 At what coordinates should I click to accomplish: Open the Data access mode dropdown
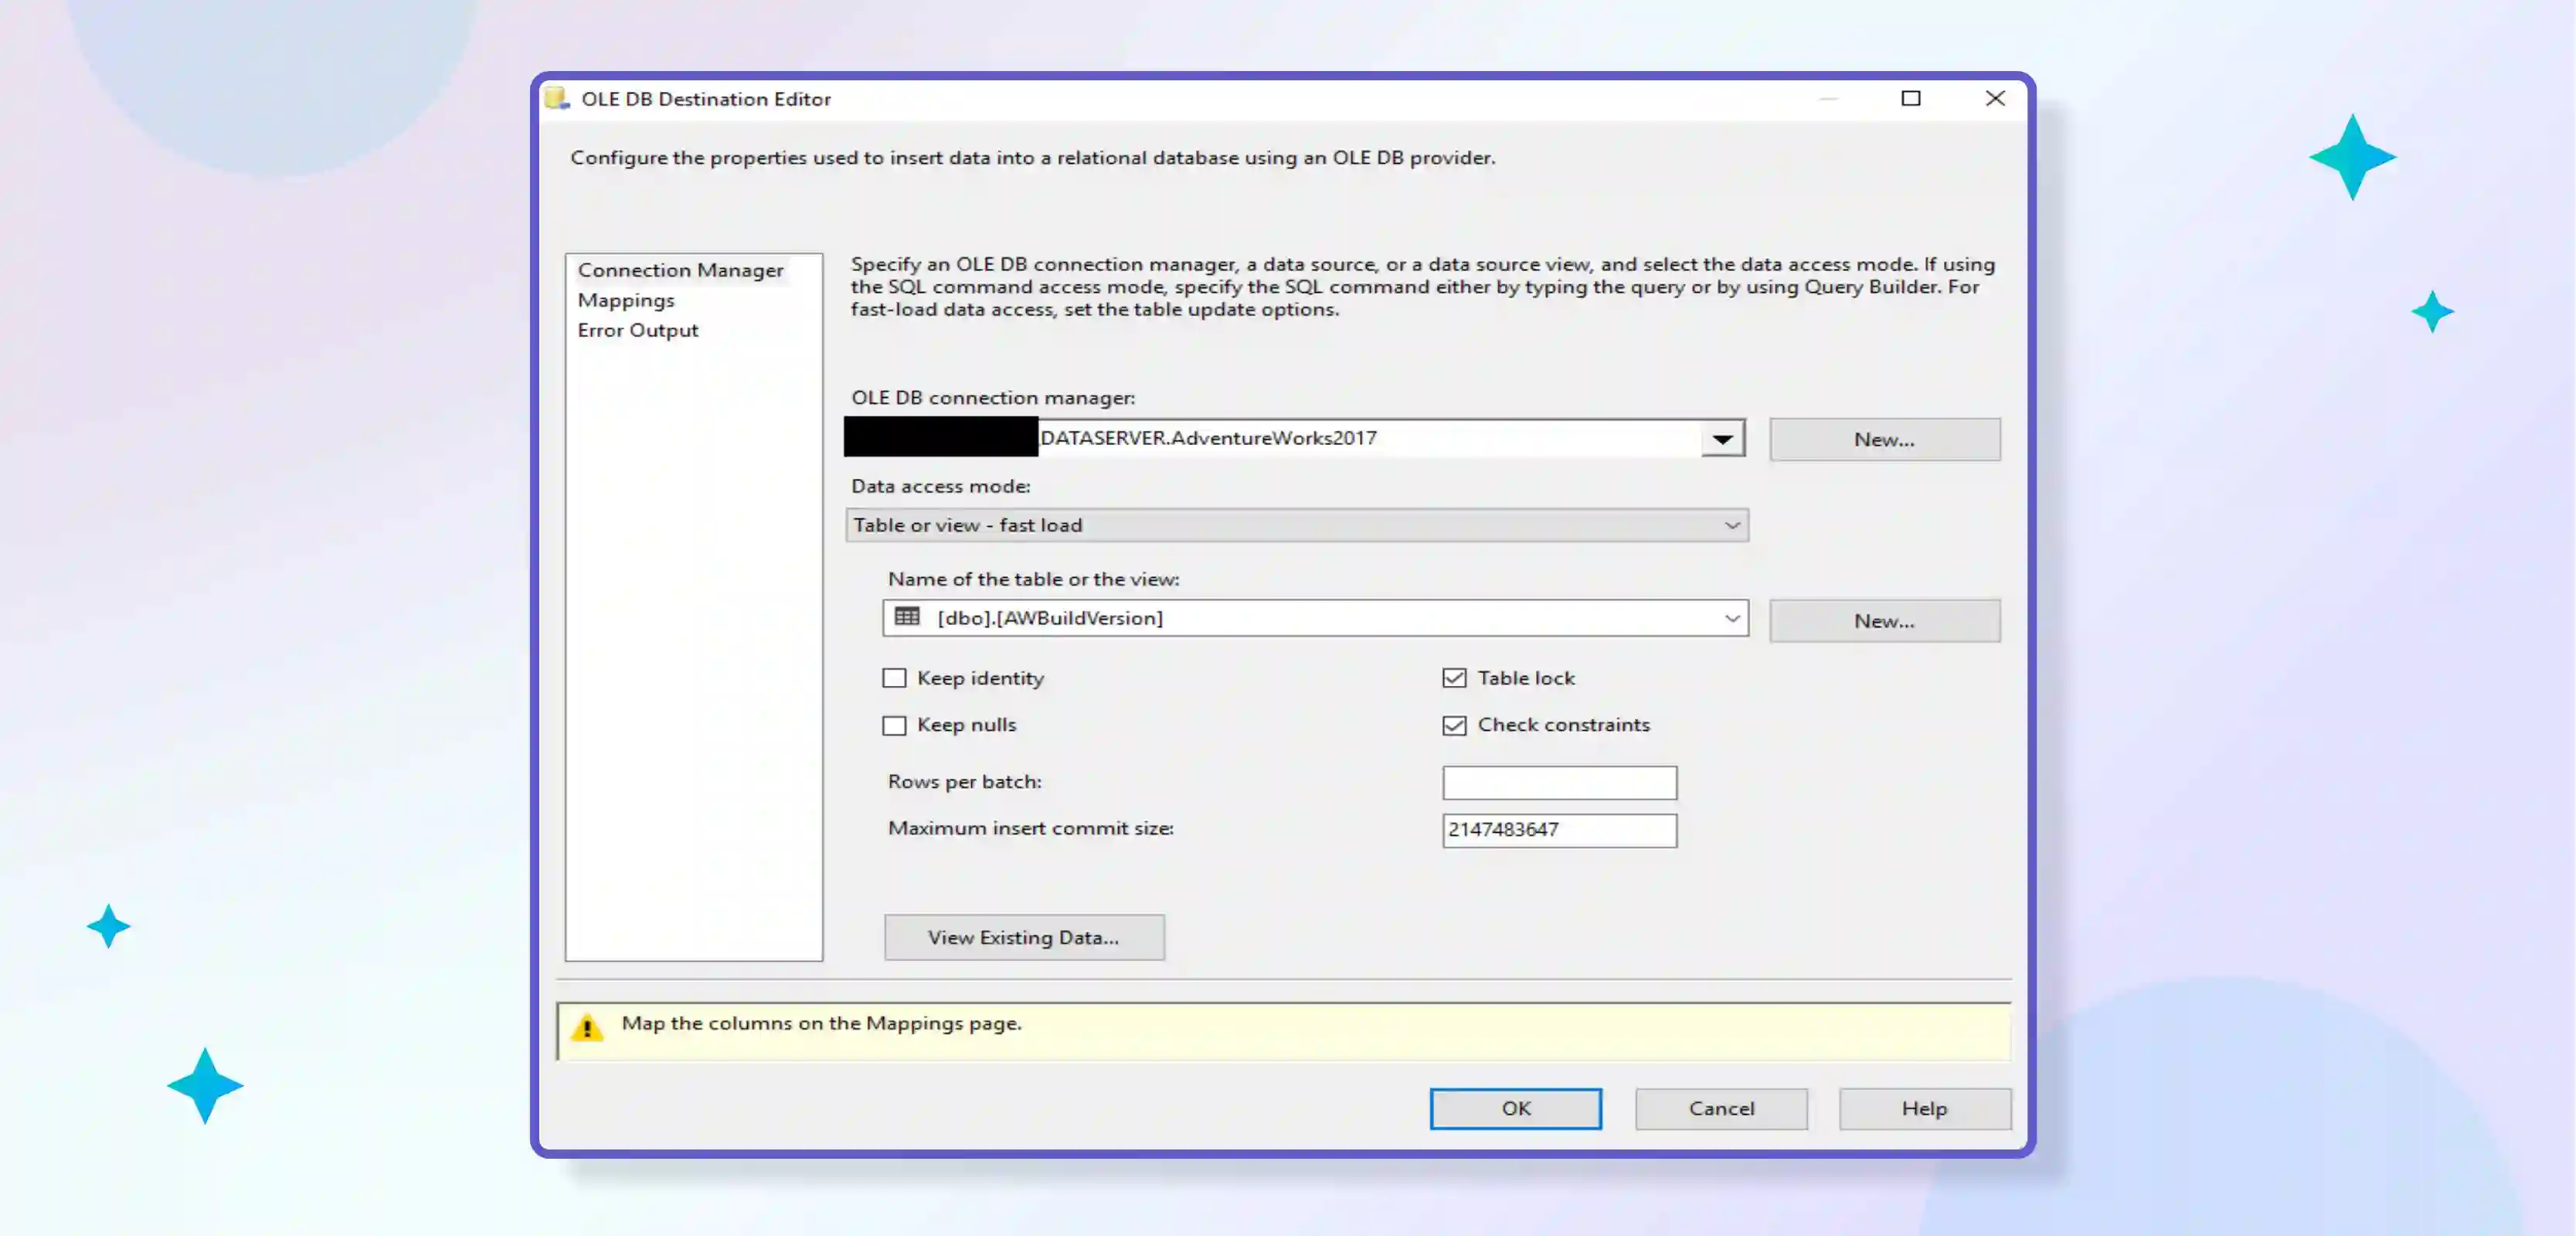point(1731,524)
